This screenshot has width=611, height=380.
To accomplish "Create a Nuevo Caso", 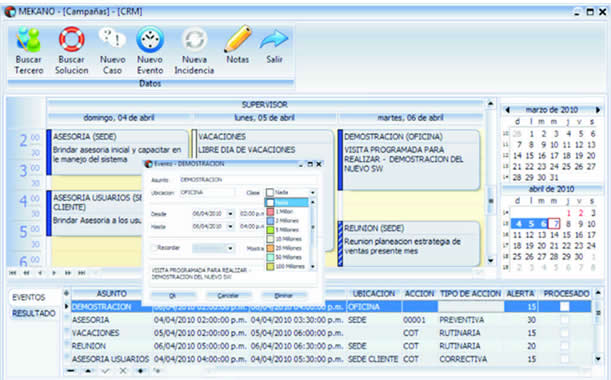I will (x=112, y=51).
